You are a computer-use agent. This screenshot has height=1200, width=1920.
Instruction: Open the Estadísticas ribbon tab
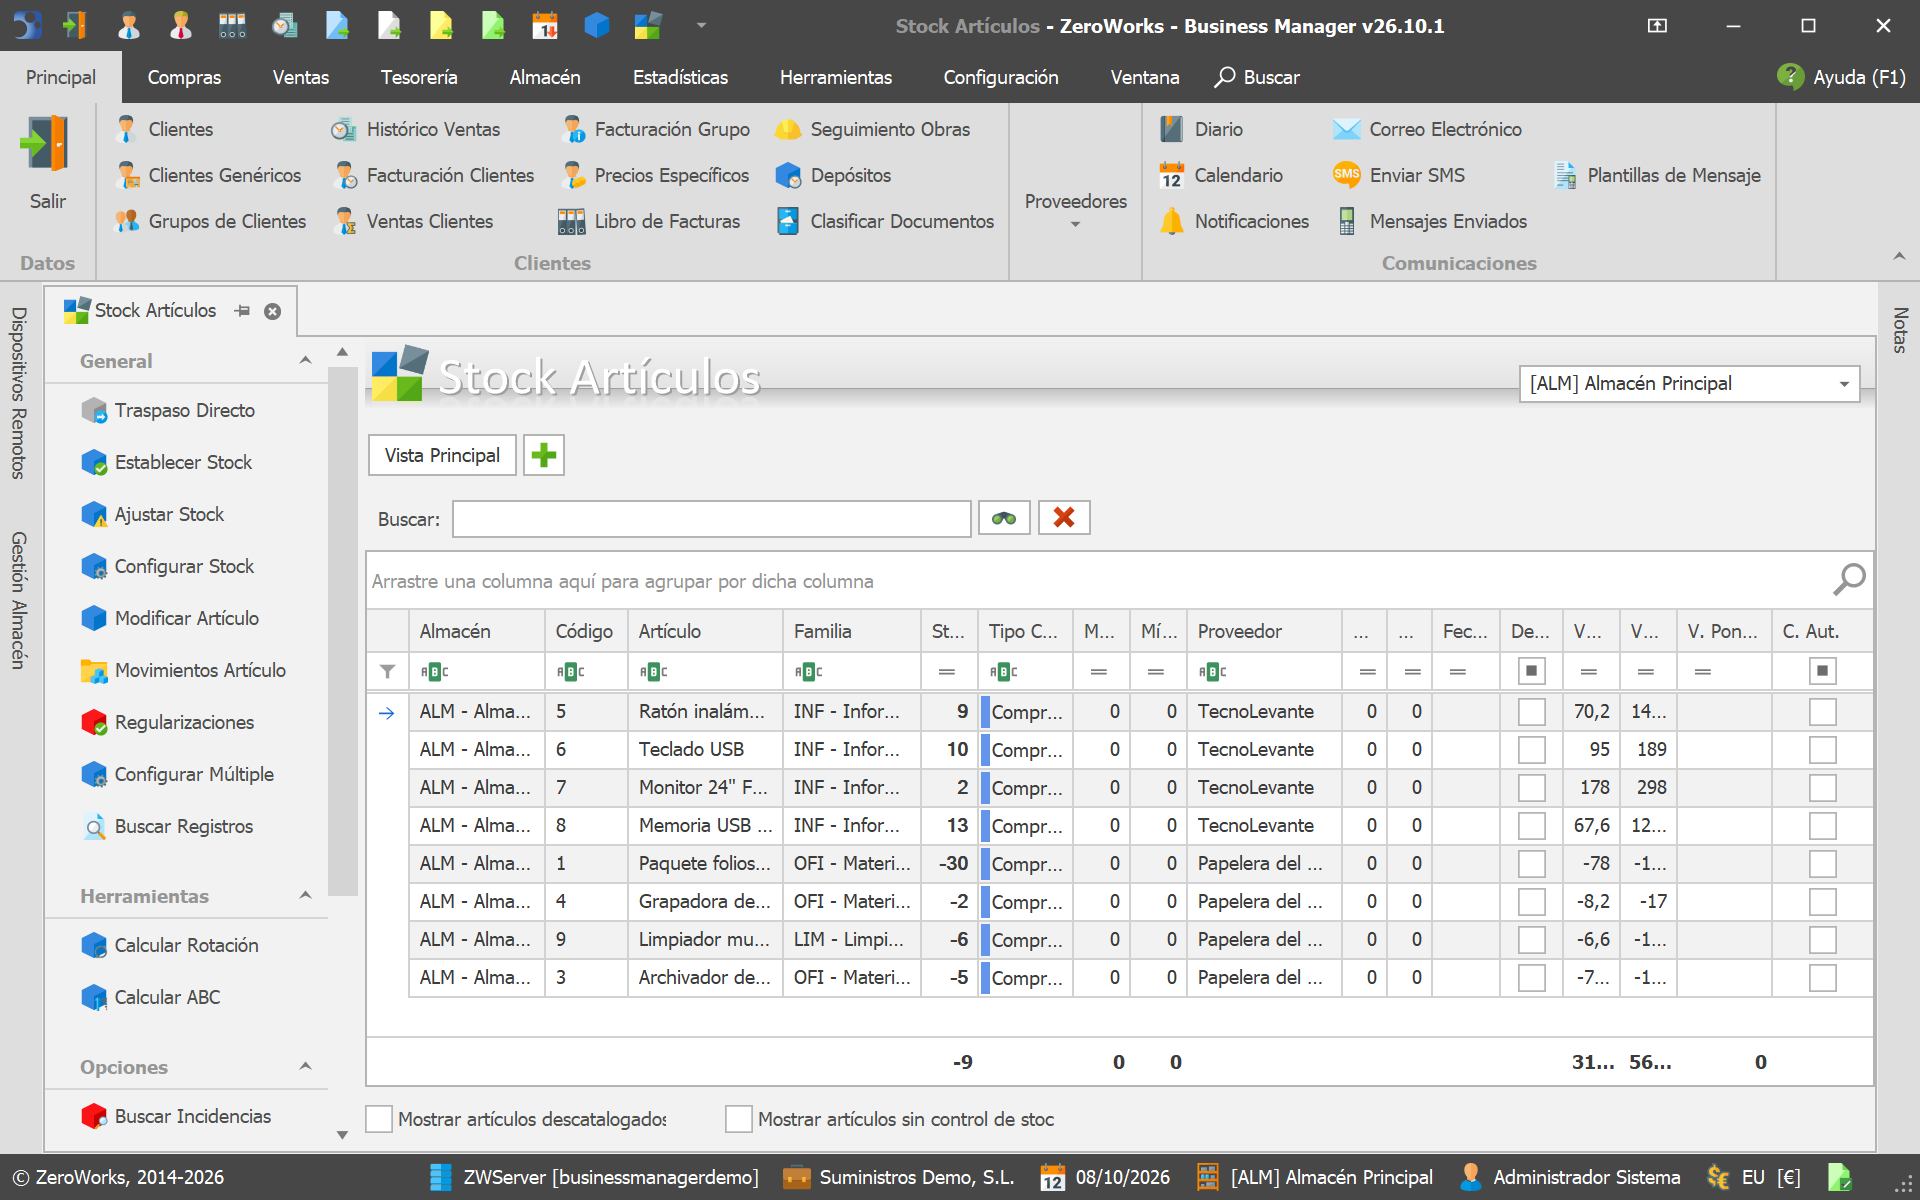(680, 77)
